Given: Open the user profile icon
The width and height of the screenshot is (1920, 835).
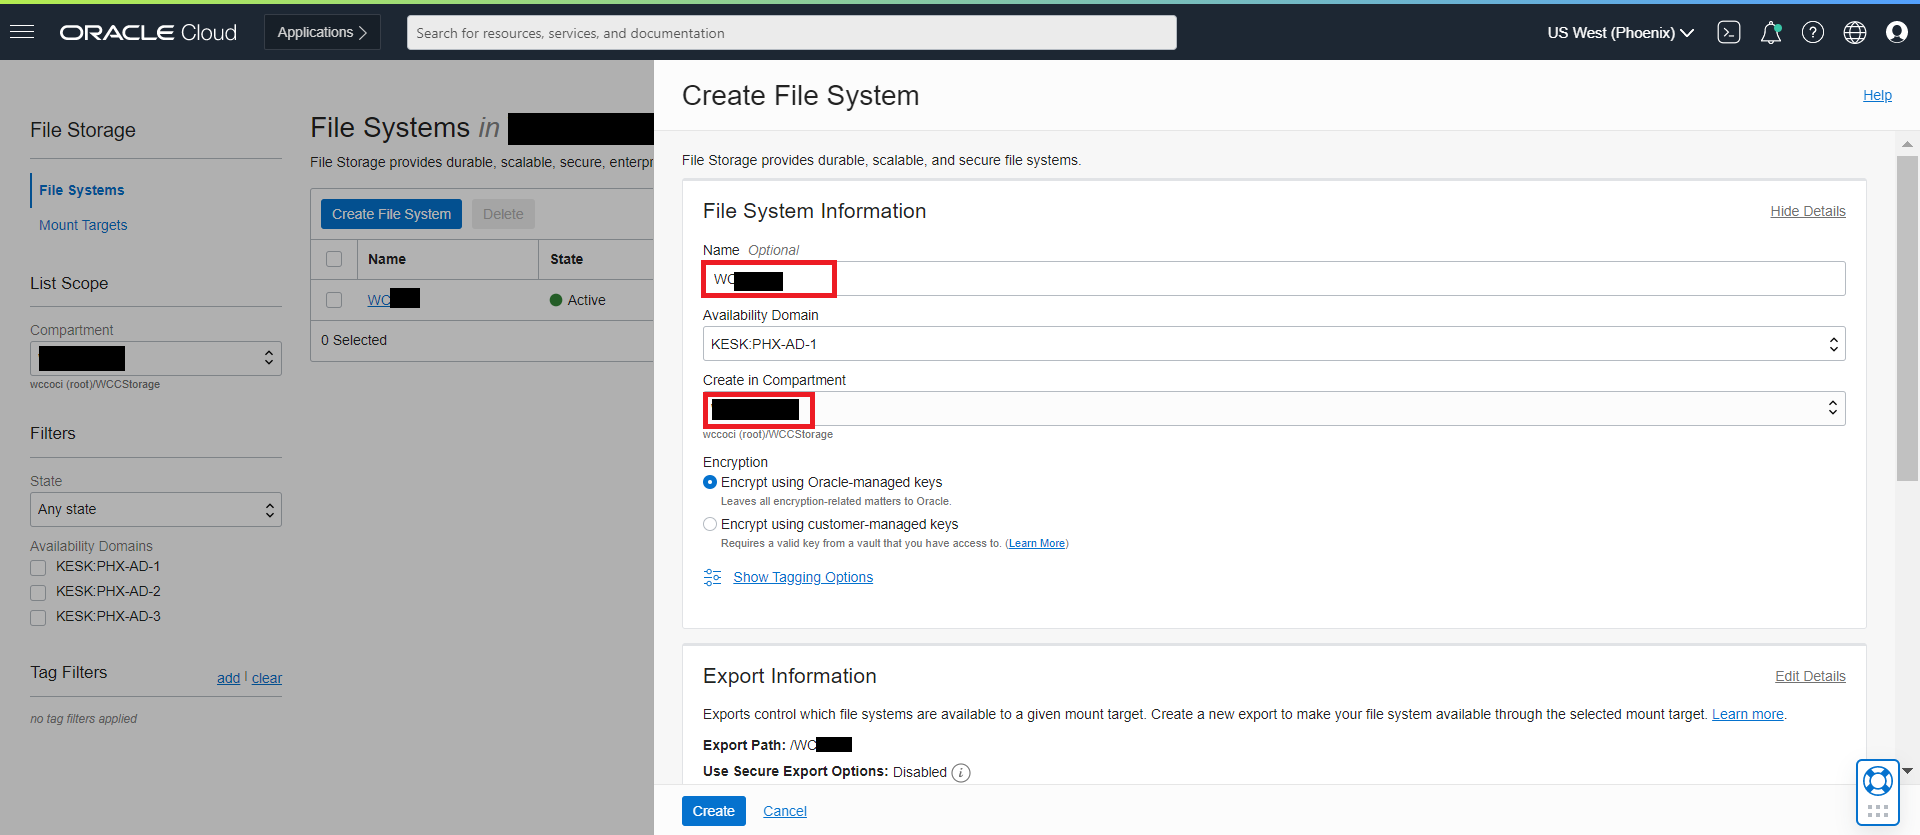Looking at the screenshot, I should (x=1897, y=32).
